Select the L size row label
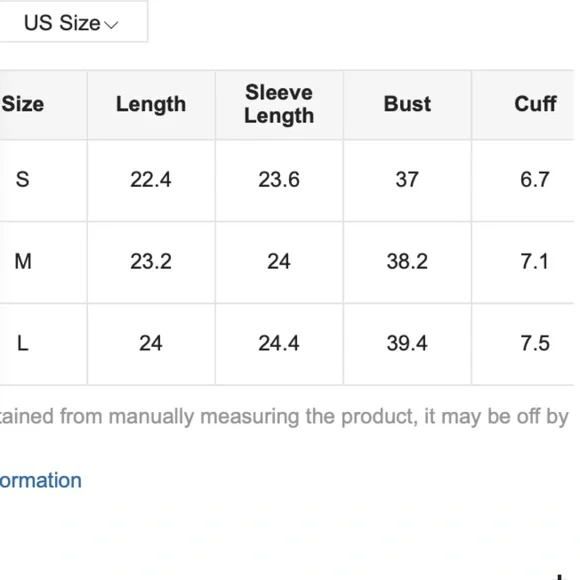The image size is (580, 580). coord(23,343)
